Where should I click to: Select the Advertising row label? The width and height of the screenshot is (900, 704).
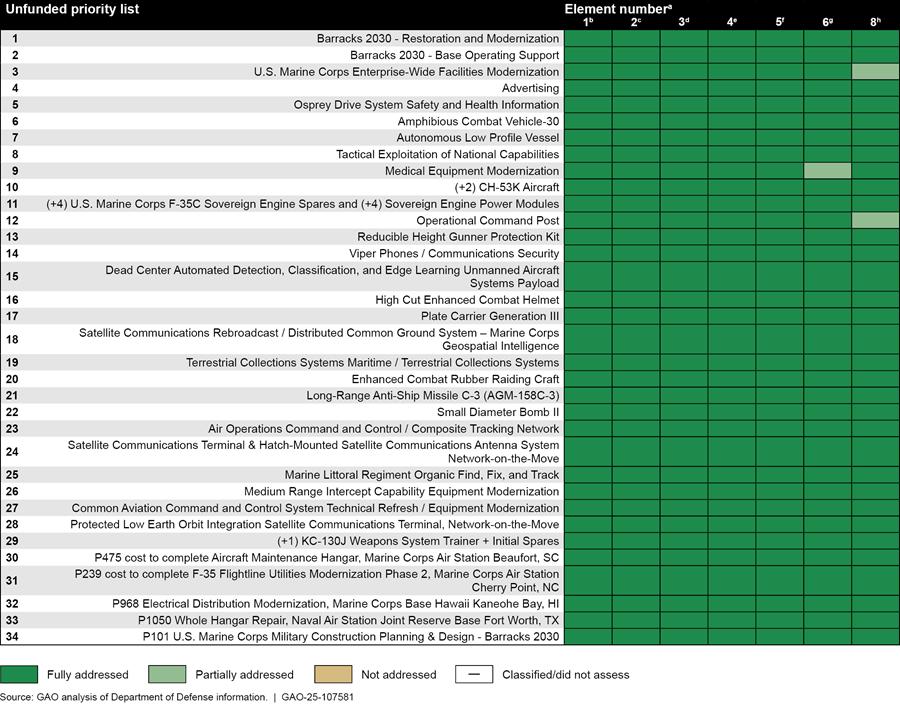(x=530, y=88)
